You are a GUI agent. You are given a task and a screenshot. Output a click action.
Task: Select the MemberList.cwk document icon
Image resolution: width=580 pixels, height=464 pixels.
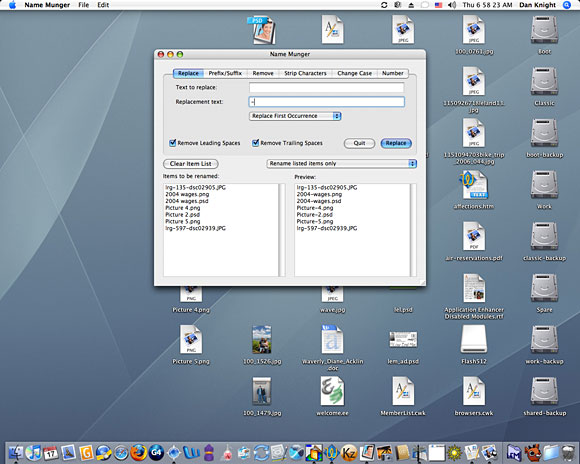[403, 391]
